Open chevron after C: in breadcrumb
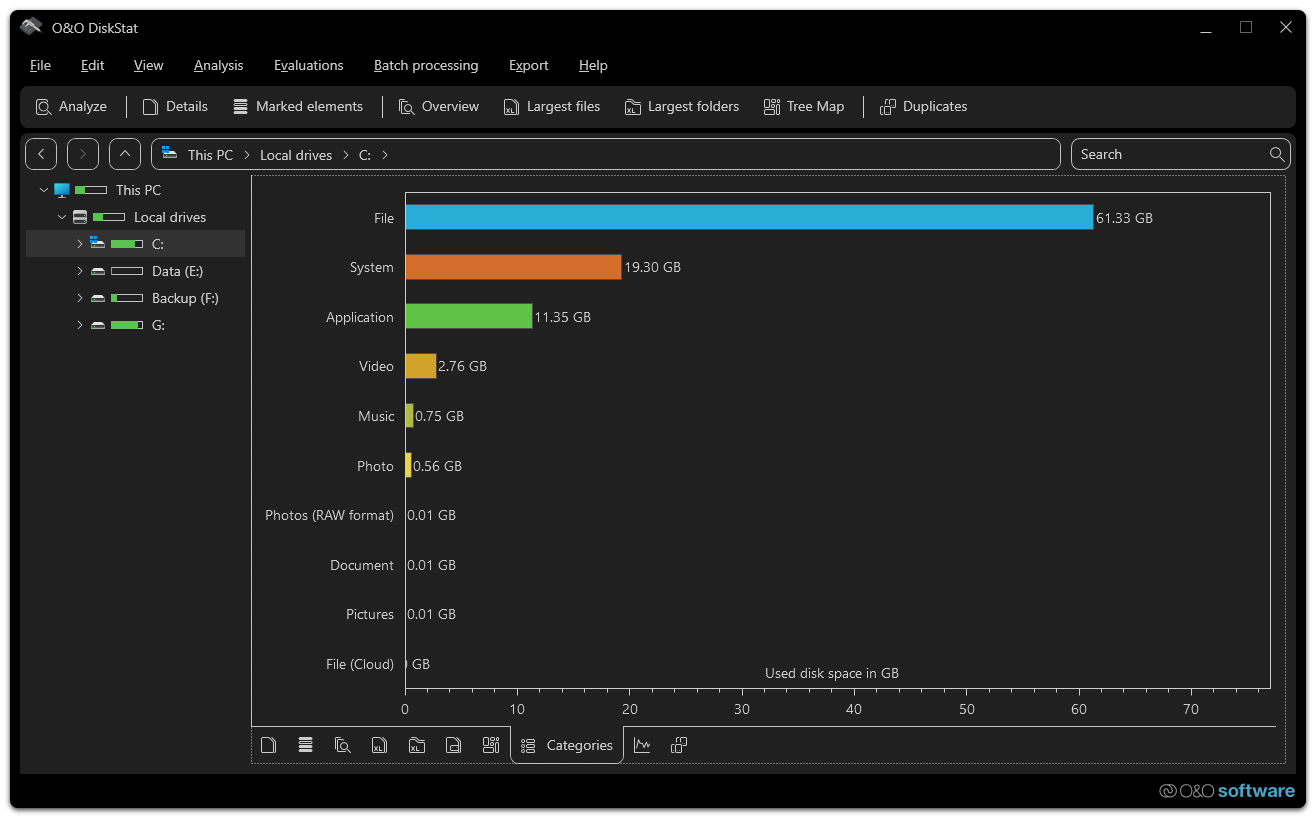Viewport: 1316px width, 818px height. click(385, 155)
